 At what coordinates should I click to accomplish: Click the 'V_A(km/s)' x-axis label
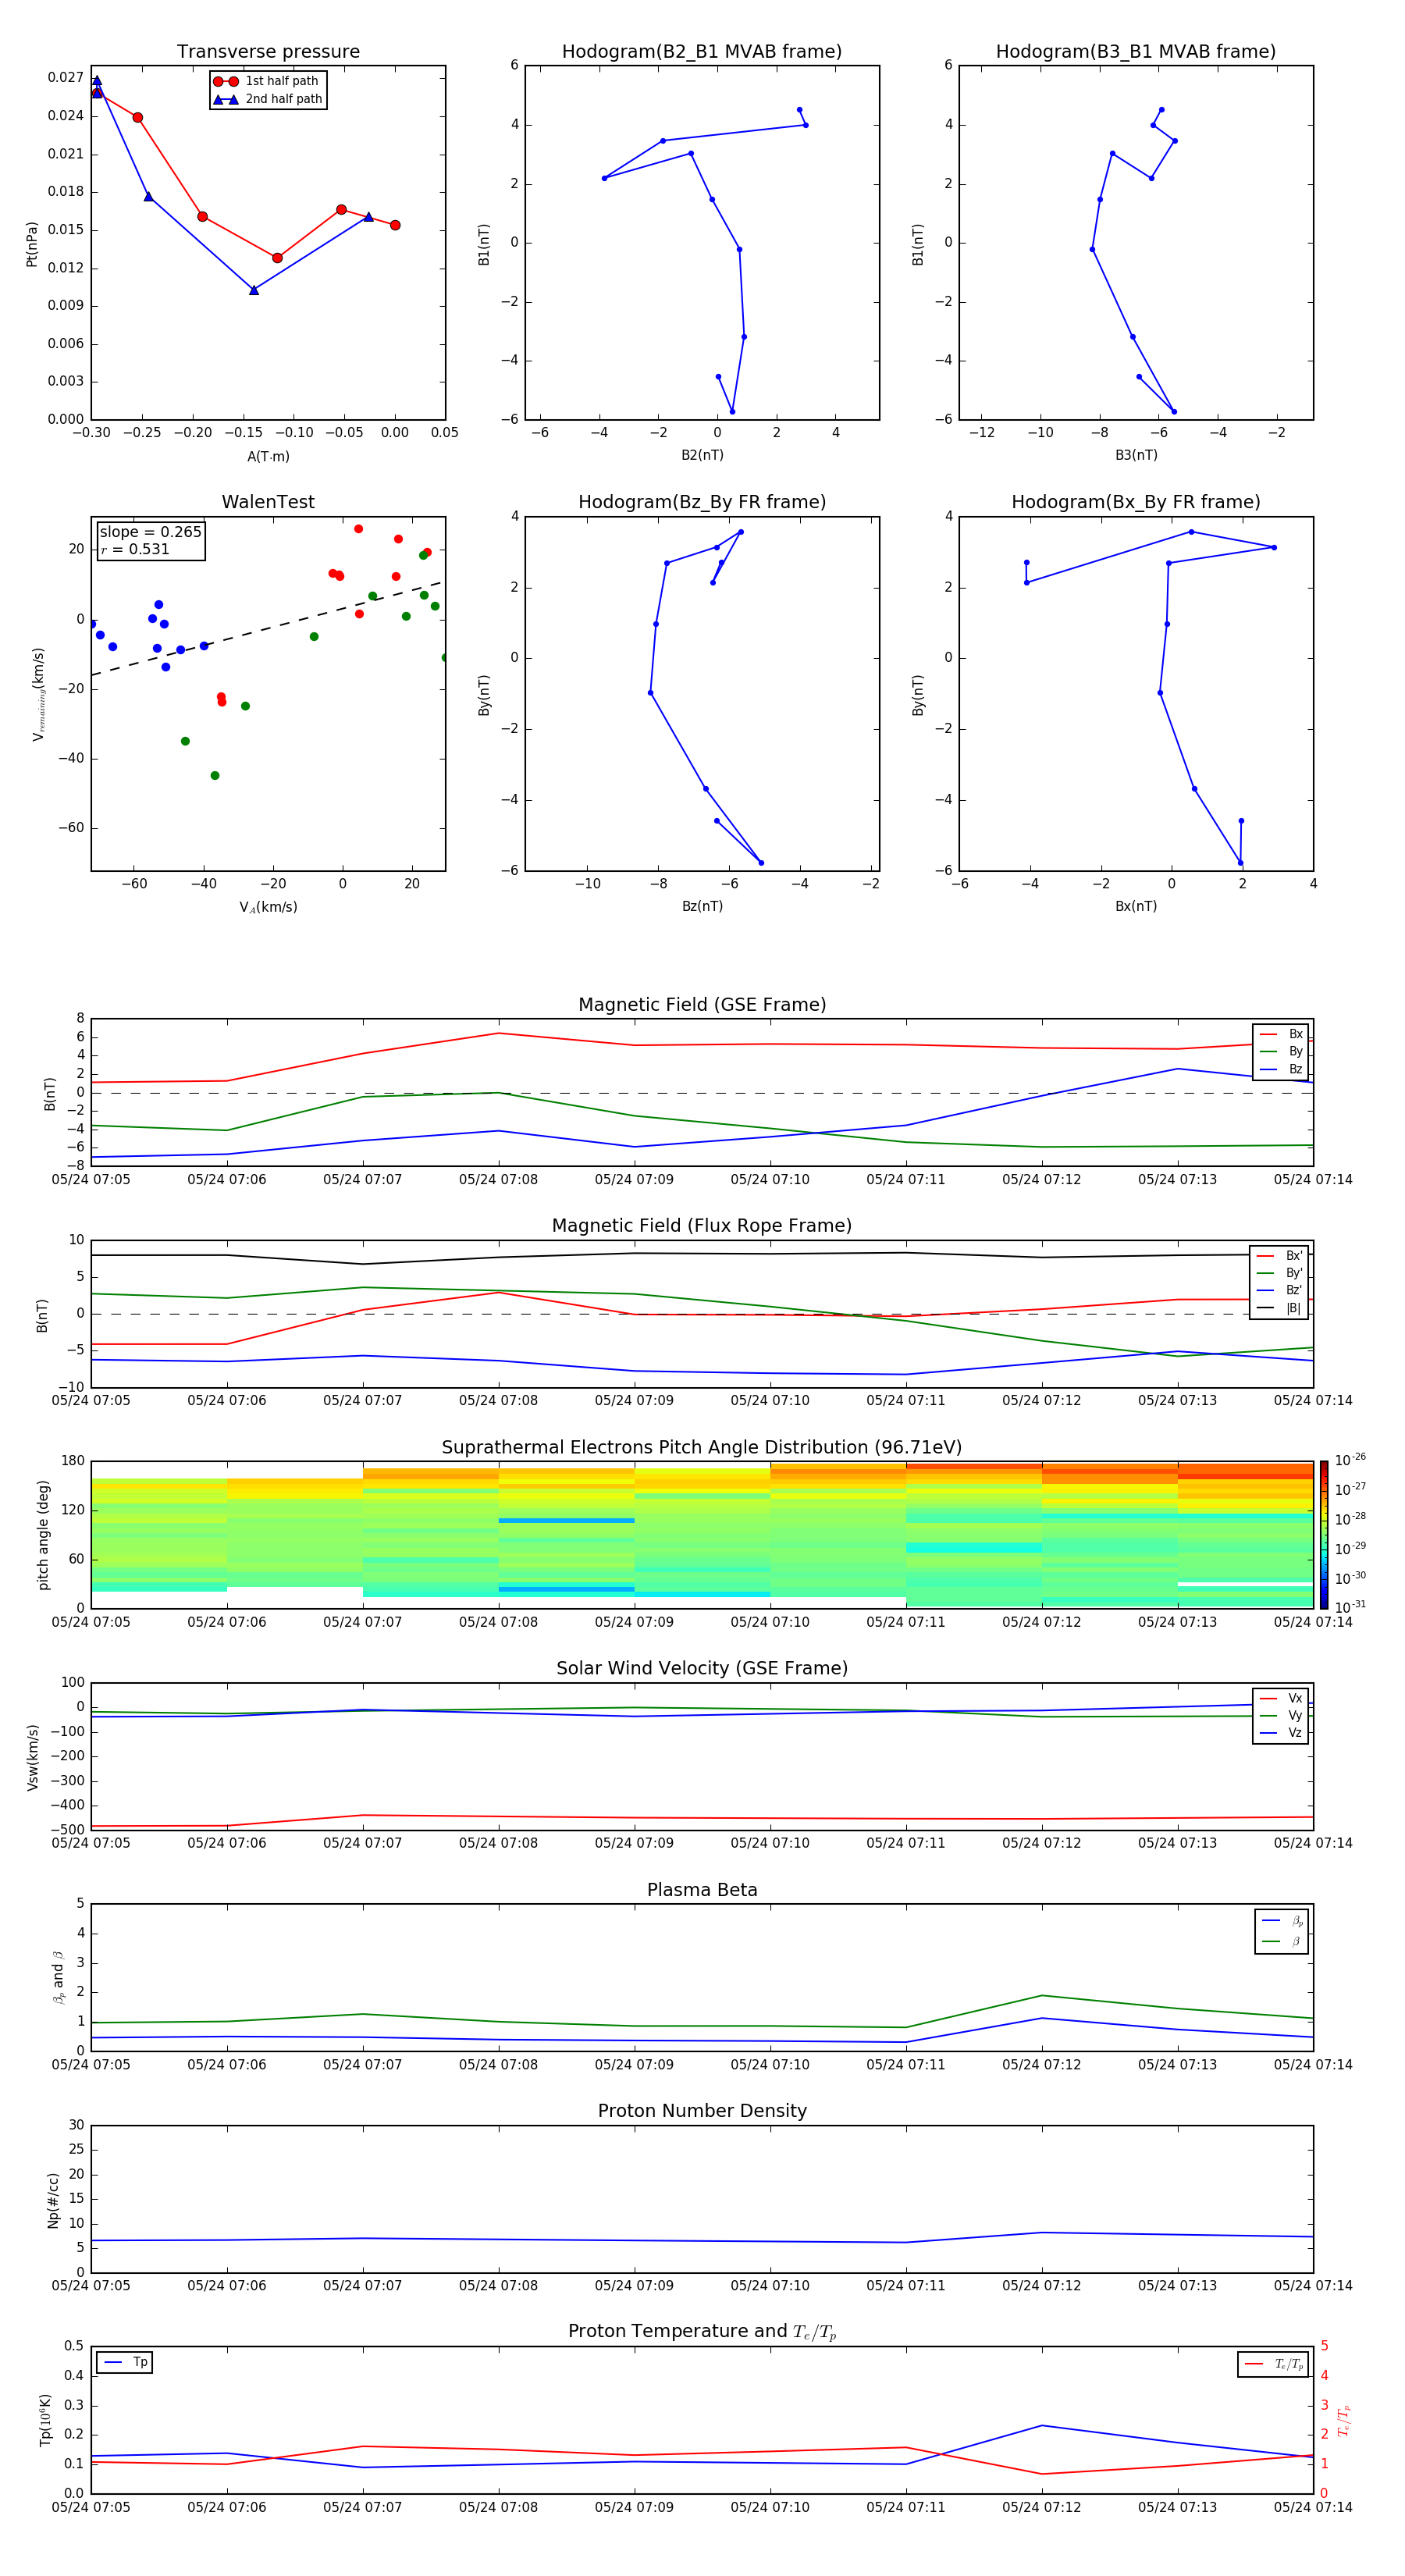268,908
